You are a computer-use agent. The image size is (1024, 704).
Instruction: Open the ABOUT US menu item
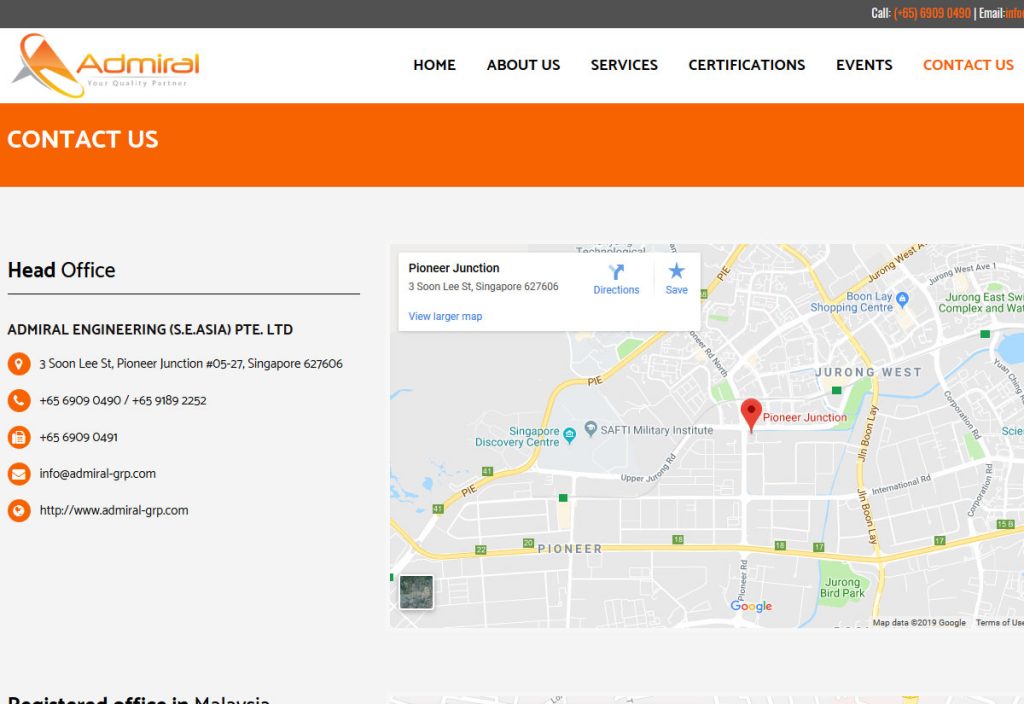click(523, 65)
